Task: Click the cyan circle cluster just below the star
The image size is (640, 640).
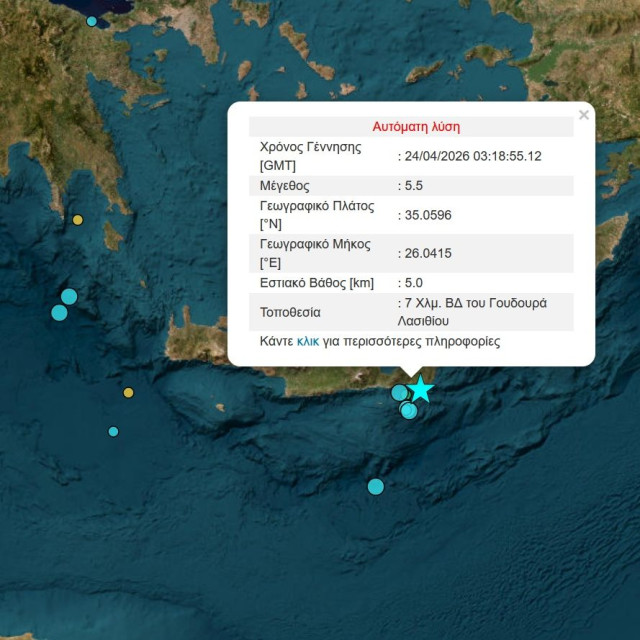Action: (x=409, y=410)
